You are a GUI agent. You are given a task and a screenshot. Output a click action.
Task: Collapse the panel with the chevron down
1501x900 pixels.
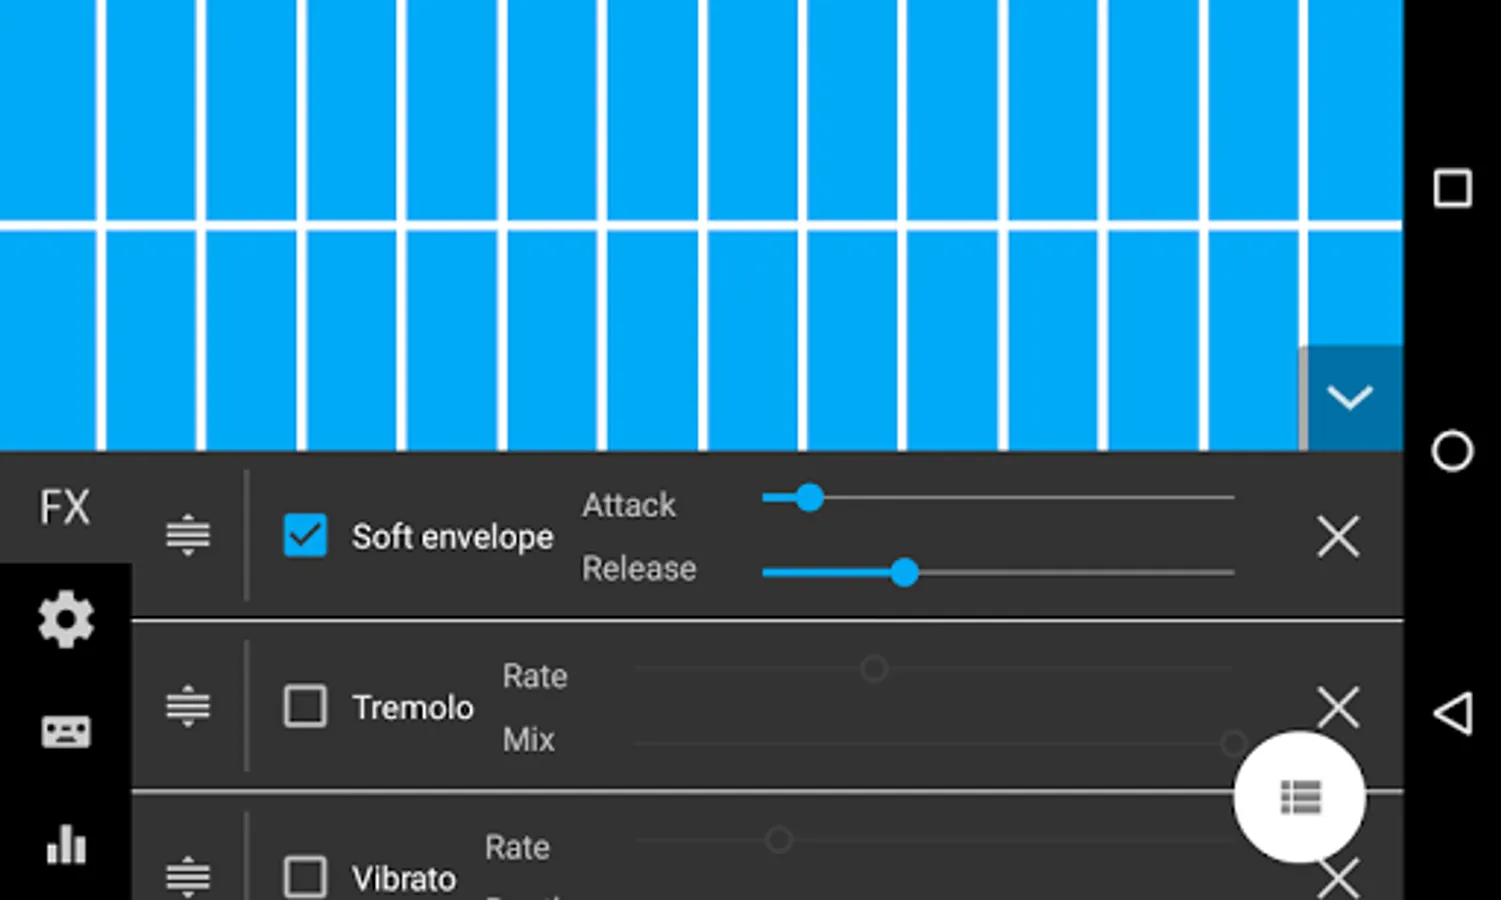1350,398
